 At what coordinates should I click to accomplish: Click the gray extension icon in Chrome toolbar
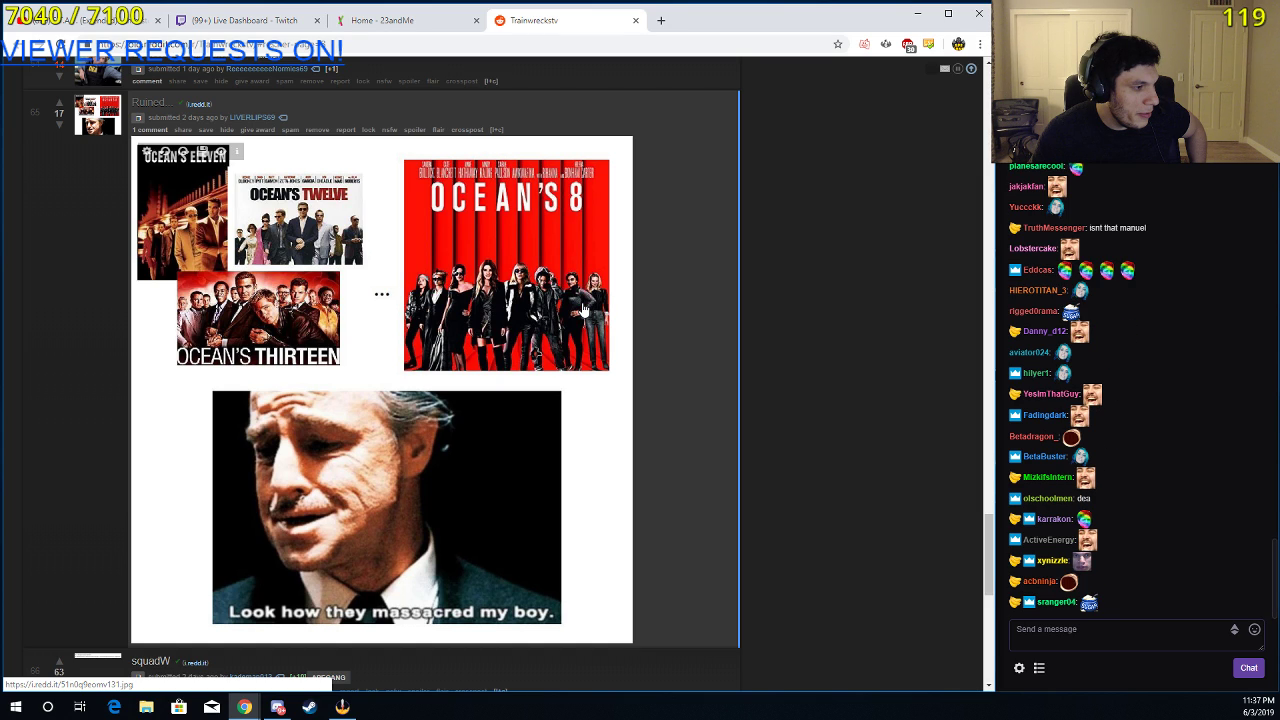(x=886, y=44)
